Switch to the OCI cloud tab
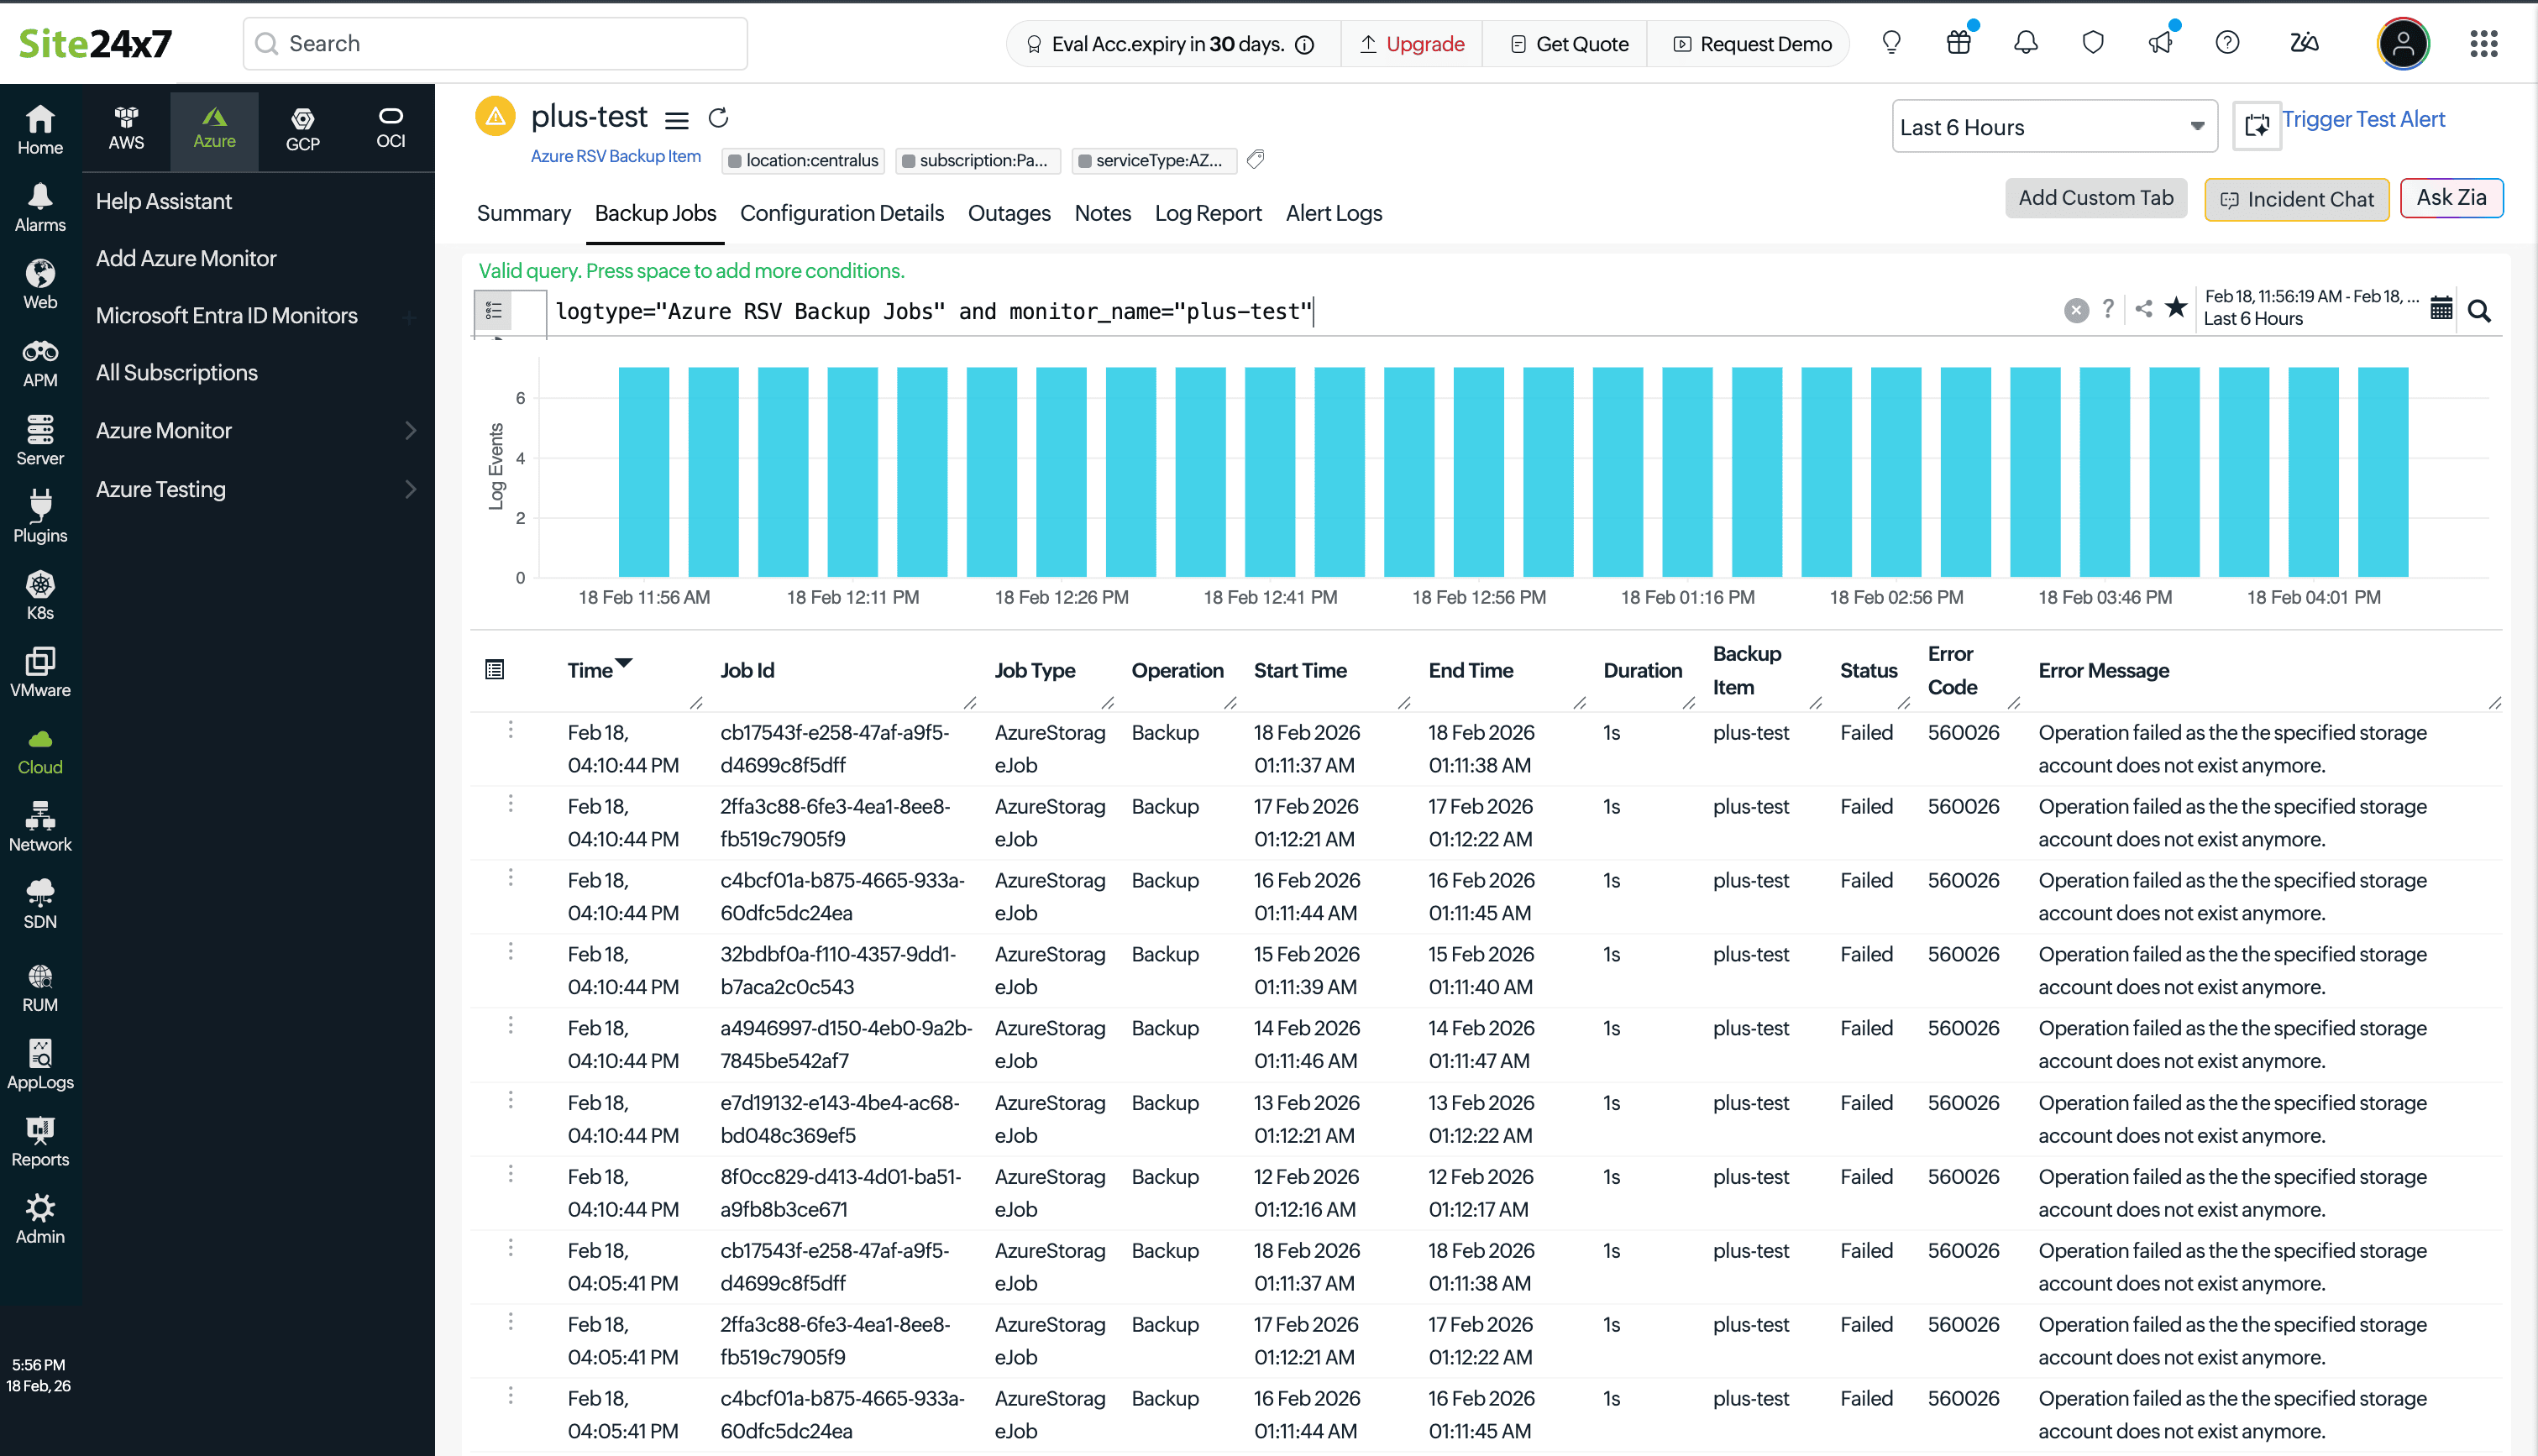The width and height of the screenshot is (2538, 1456). [x=391, y=130]
